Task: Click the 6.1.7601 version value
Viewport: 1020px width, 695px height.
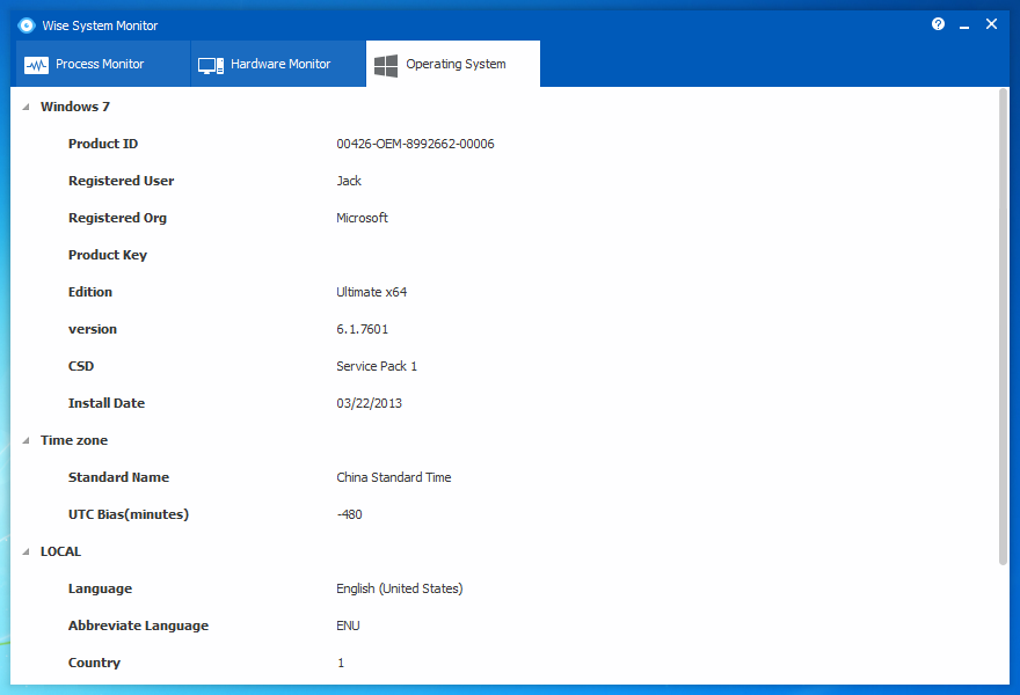Action: 362,329
